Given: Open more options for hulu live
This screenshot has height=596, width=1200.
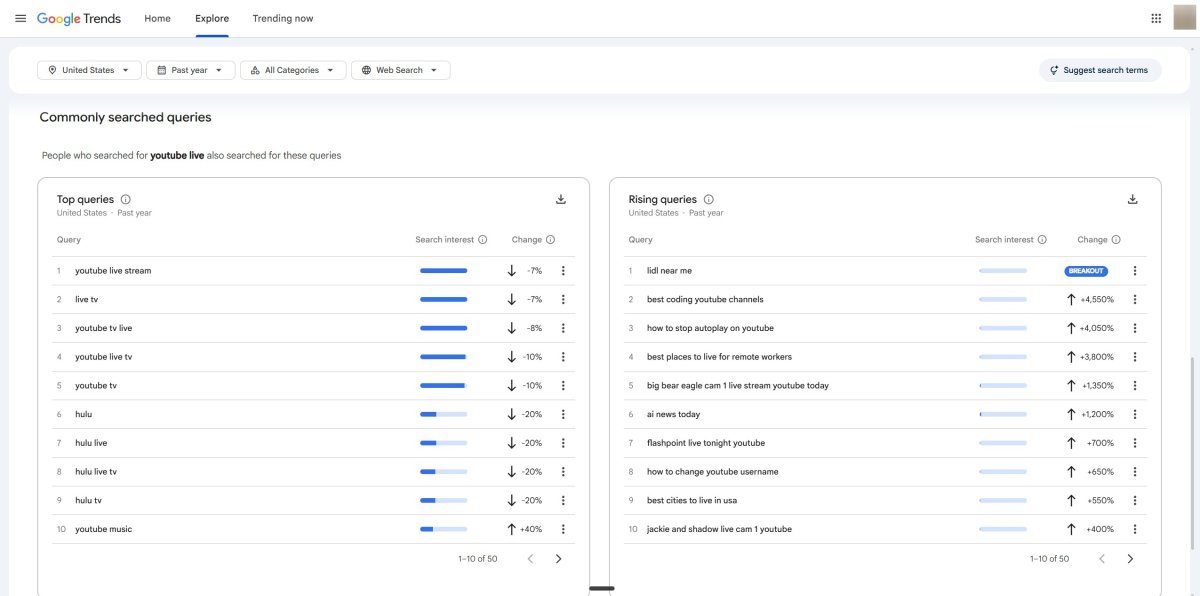Looking at the screenshot, I should 563,443.
